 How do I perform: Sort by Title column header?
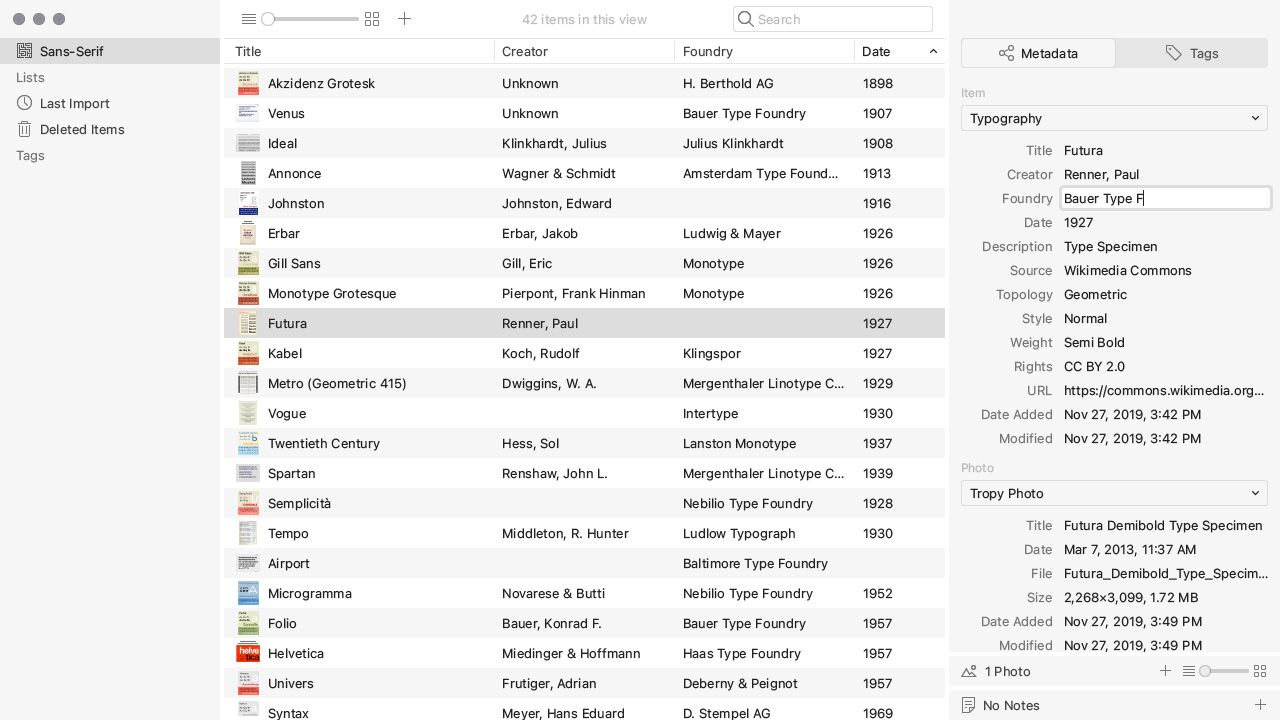(x=359, y=51)
